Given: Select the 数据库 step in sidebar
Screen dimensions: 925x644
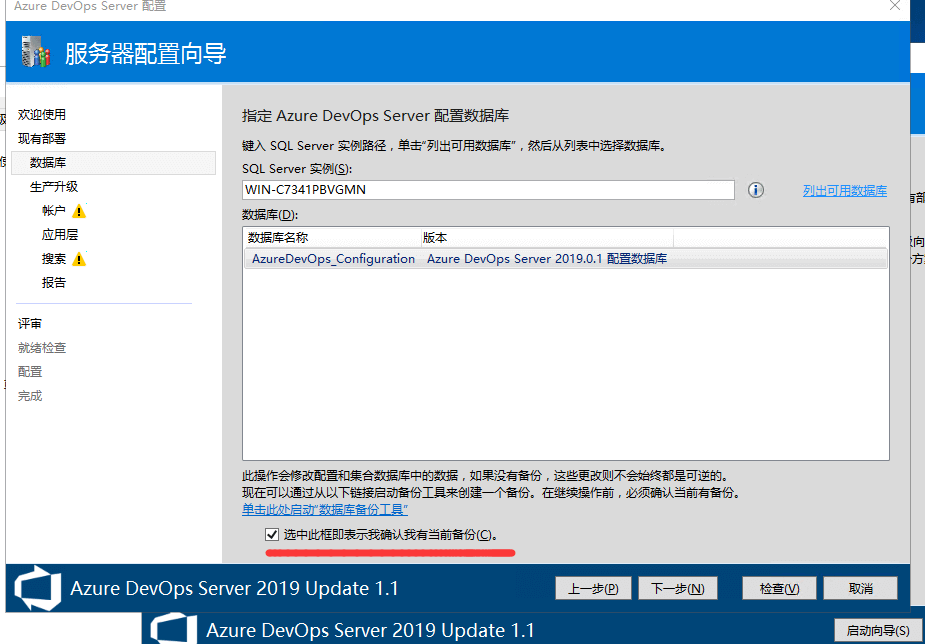Looking at the screenshot, I should (x=48, y=162).
